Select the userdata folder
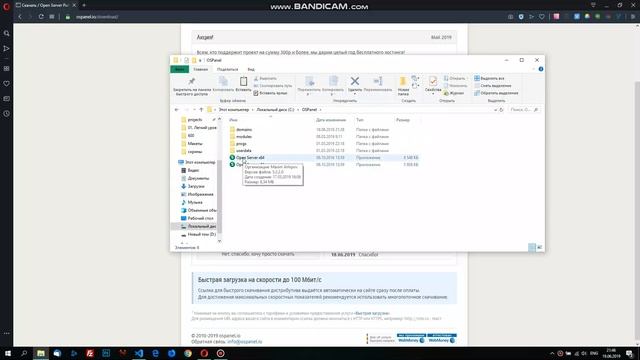640x360 pixels. coord(244,151)
